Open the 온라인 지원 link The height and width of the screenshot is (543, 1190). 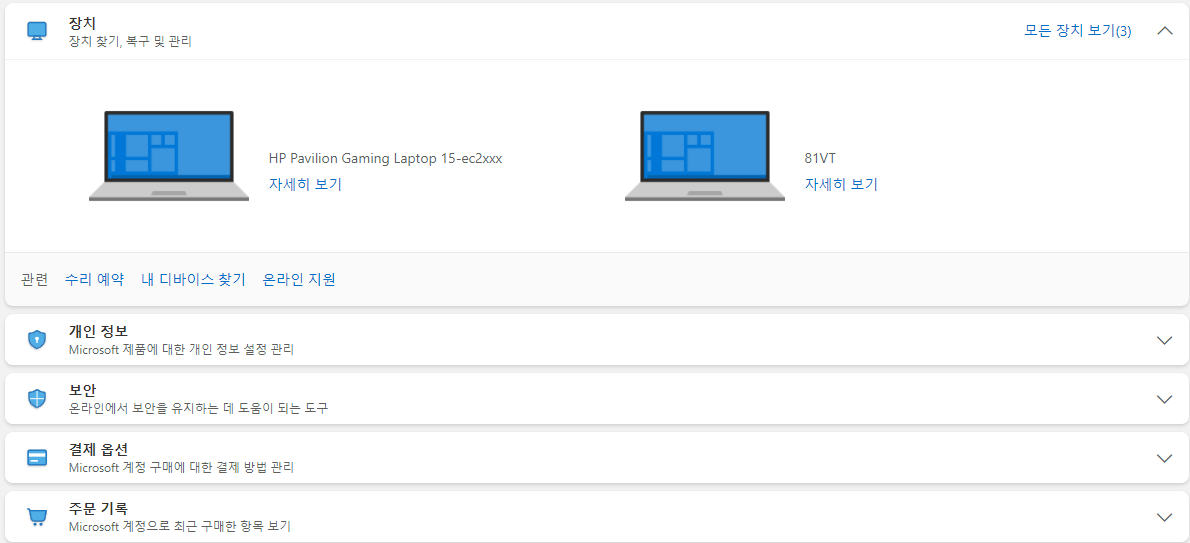[x=299, y=279]
